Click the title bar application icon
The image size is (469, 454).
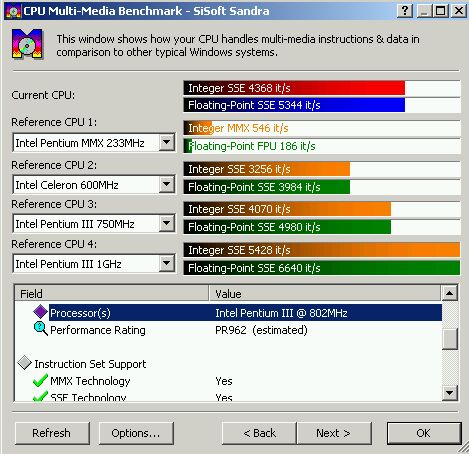click(13, 11)
